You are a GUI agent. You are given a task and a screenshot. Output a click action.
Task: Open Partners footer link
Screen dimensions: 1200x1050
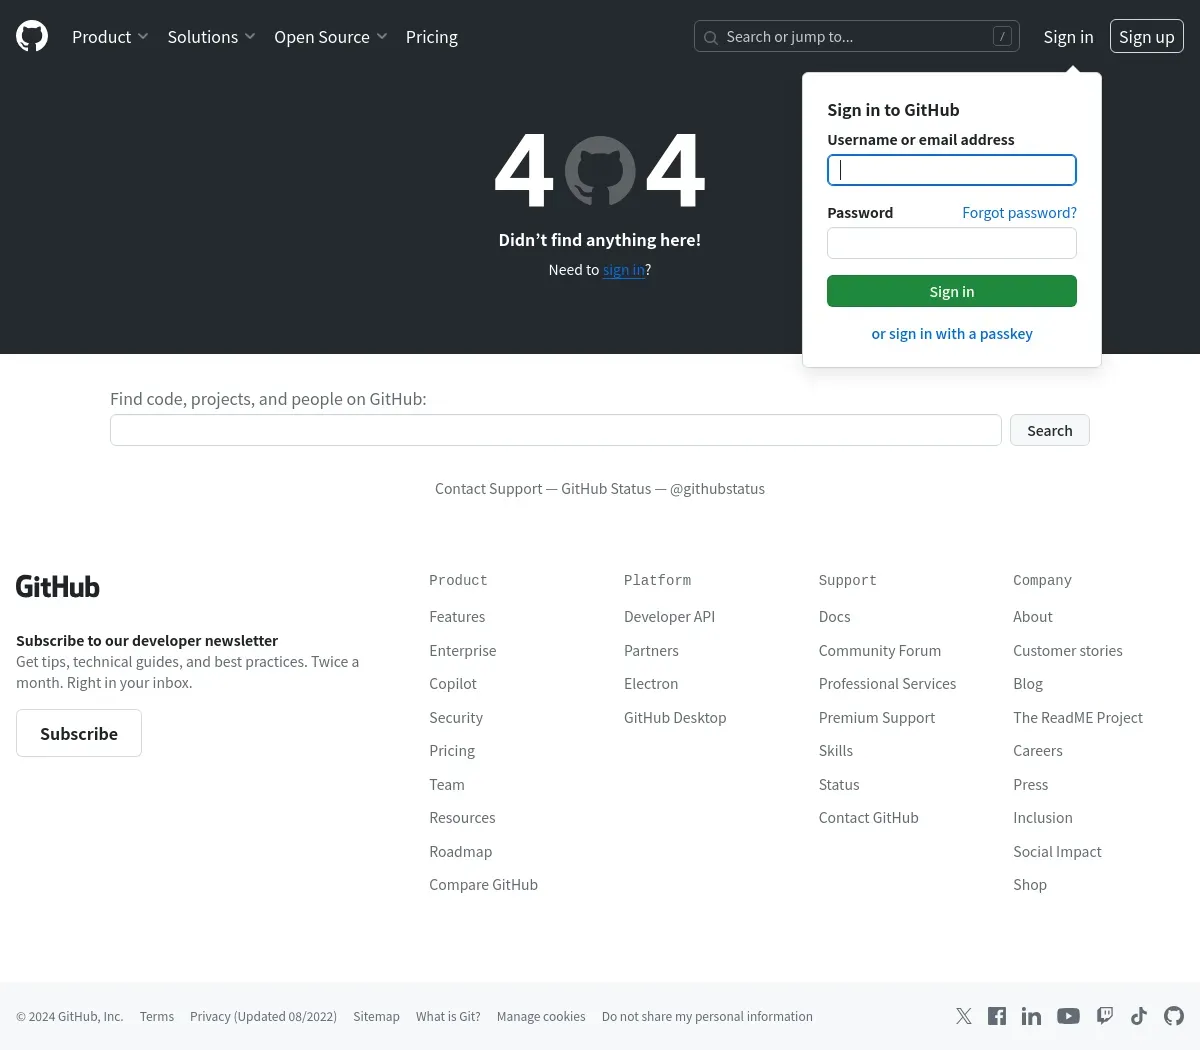(651, 651)
